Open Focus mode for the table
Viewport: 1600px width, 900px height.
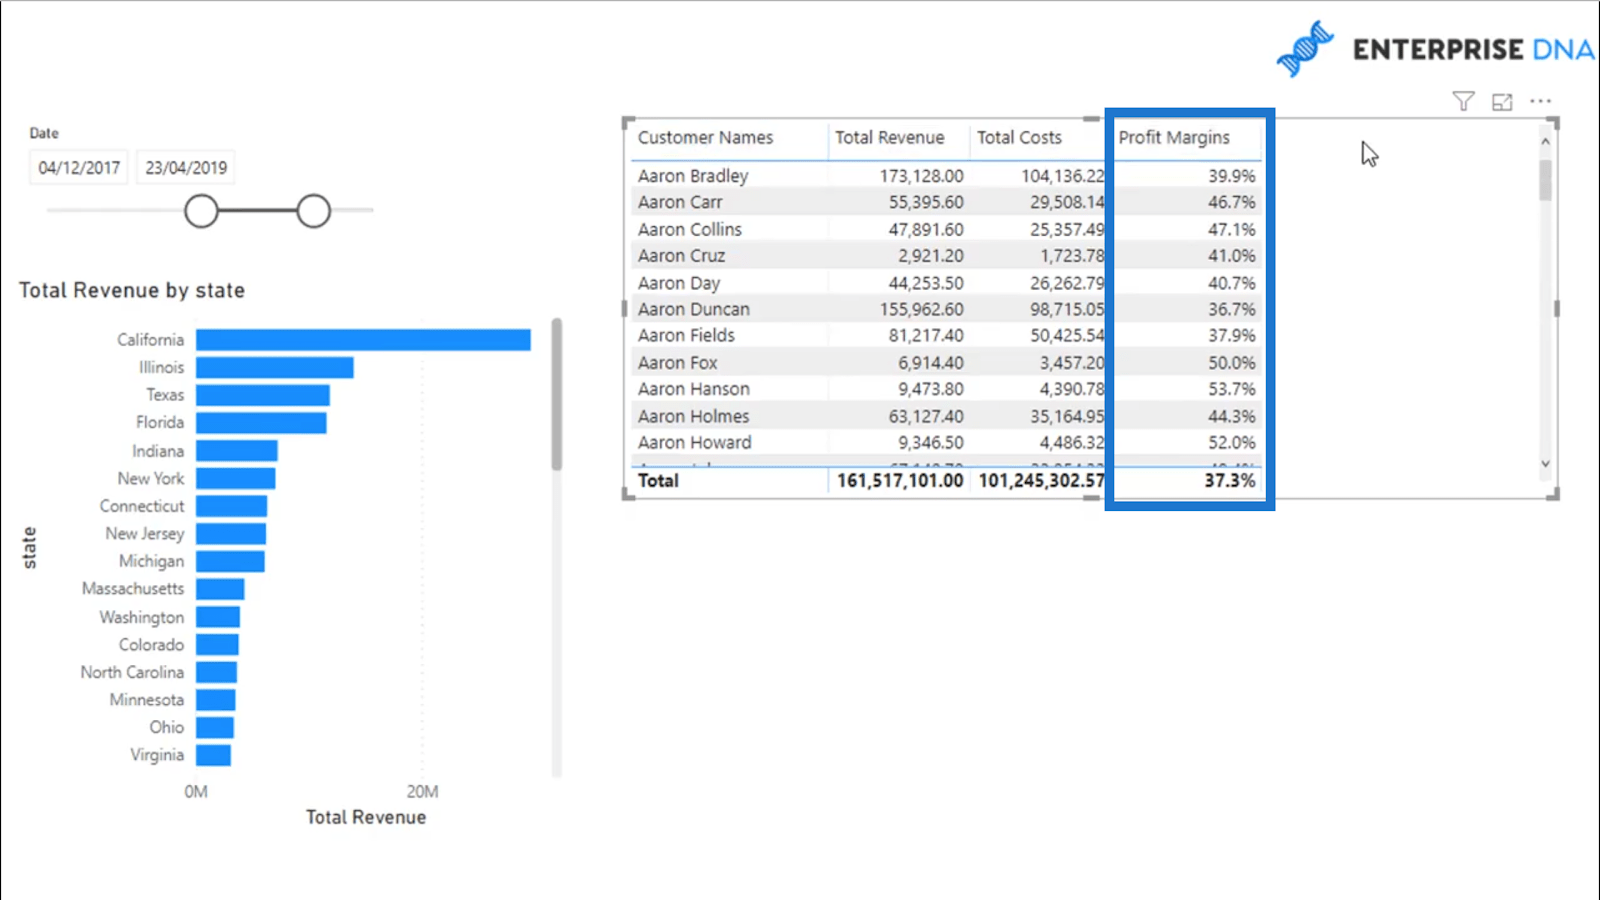[1502, 101]
